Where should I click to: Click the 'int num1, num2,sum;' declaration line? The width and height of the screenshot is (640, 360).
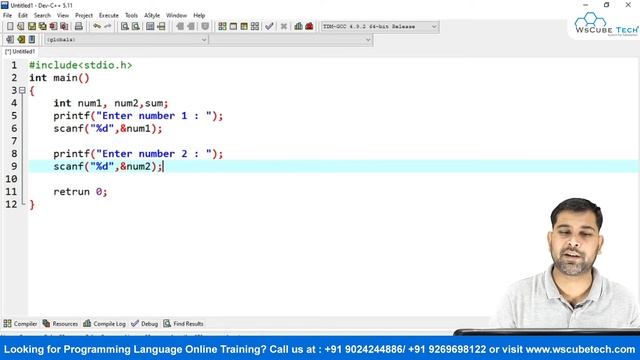(x=111, y=103)
